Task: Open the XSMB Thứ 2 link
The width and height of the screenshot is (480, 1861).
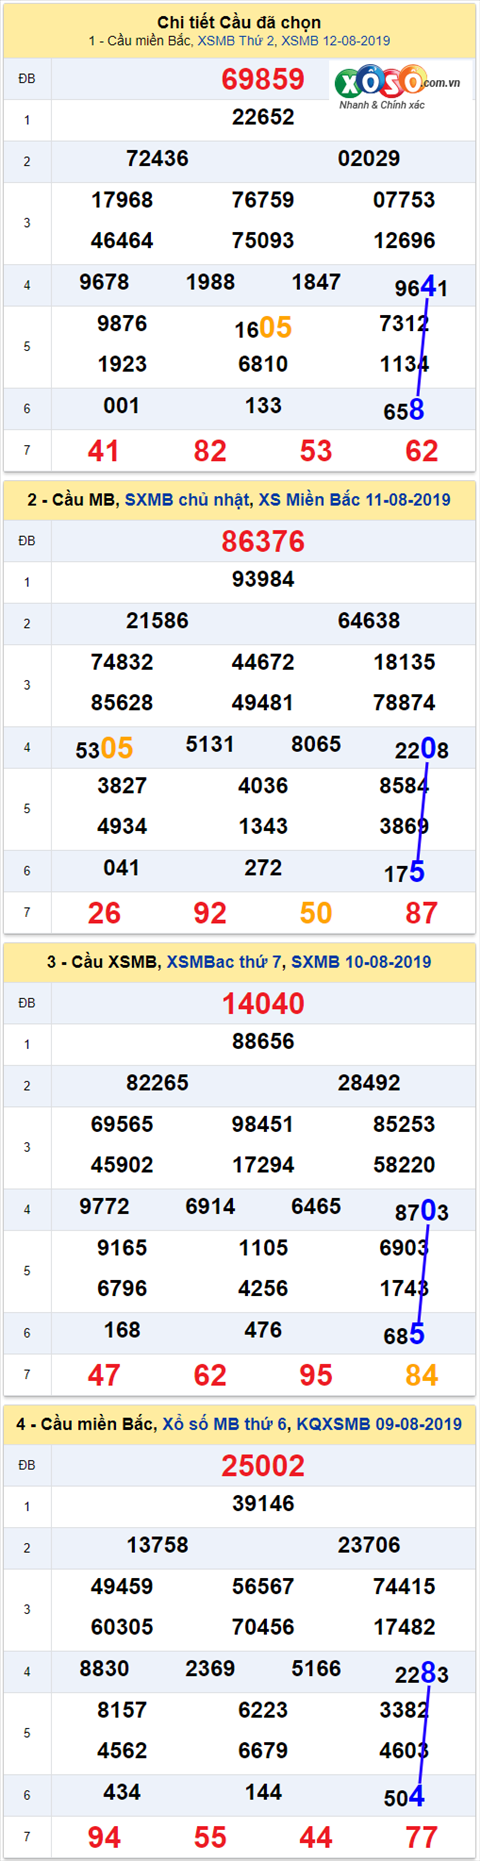Action: (x=236, y=41)
